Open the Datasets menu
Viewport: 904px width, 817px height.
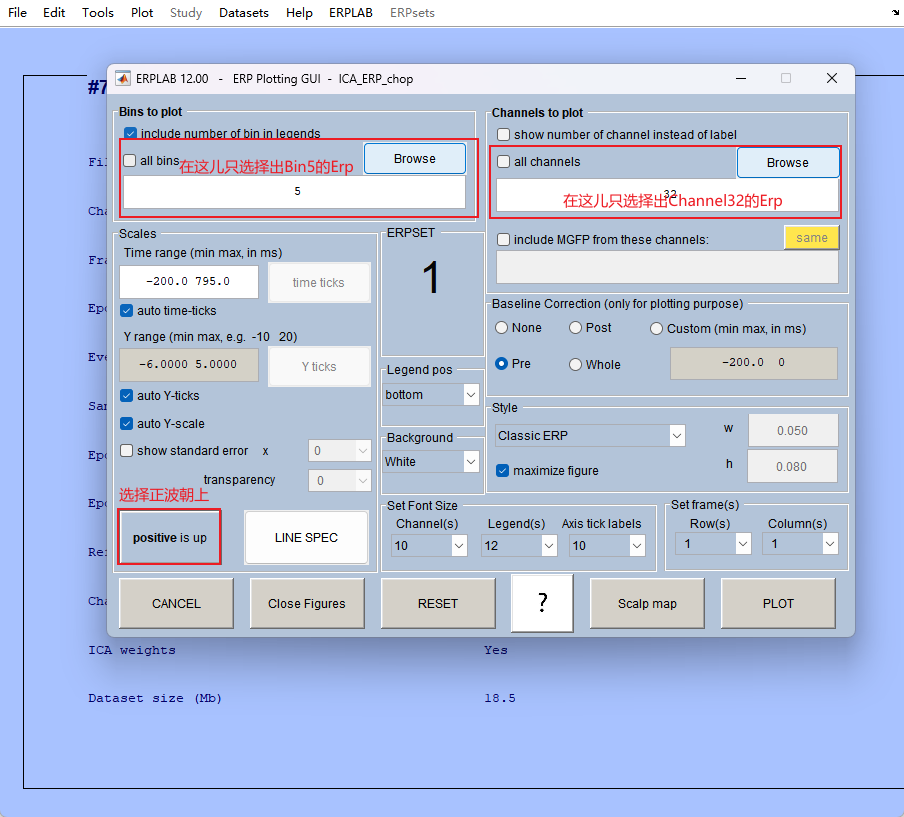click(x=243, y=13)
